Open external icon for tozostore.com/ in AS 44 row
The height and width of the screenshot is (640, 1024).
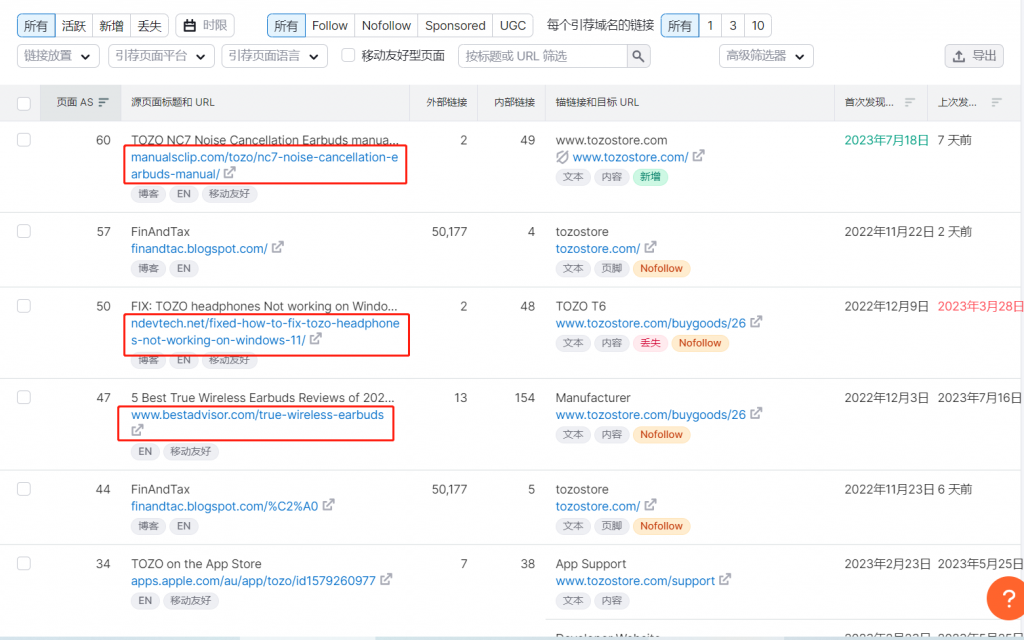pyautogui.click(x=650, y=505)
